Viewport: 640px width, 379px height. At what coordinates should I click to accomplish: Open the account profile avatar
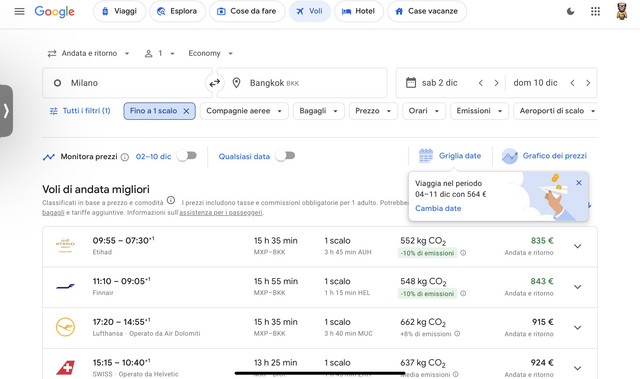[x=621, y=11]
